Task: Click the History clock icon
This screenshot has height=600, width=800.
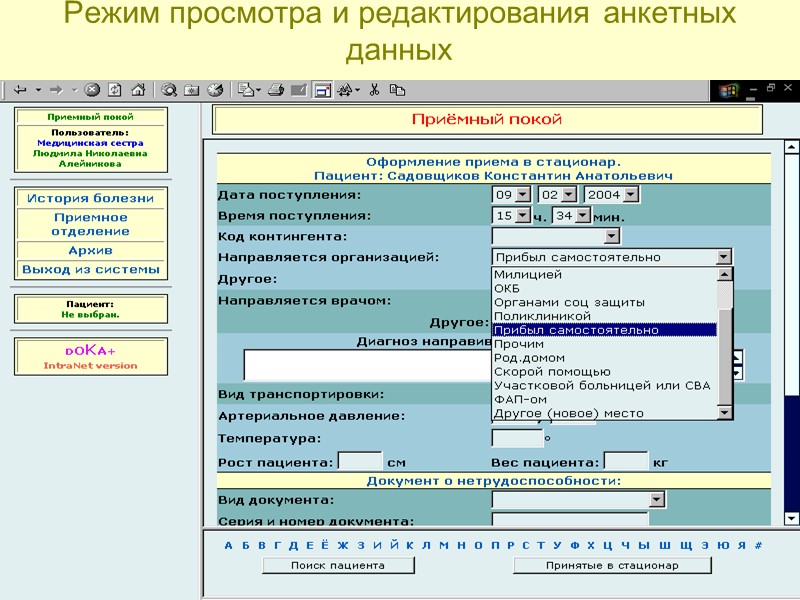Action: click(215, 92)
